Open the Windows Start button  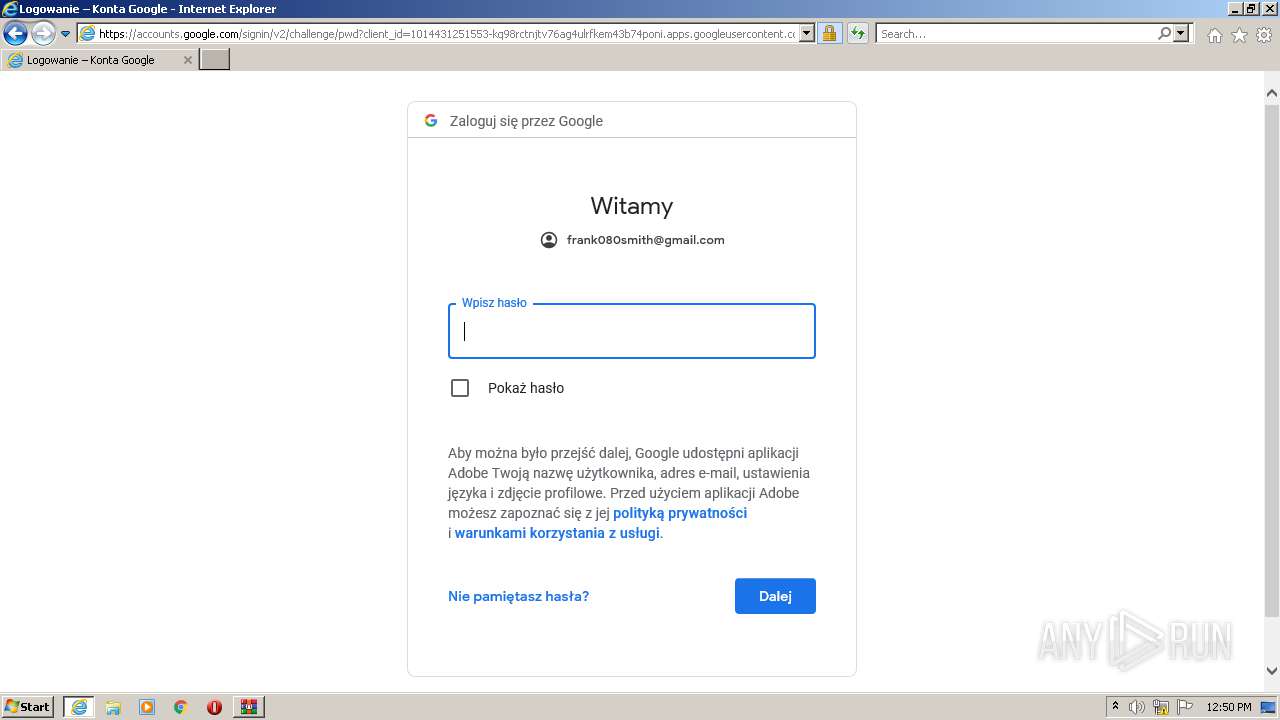coord(27,706)
